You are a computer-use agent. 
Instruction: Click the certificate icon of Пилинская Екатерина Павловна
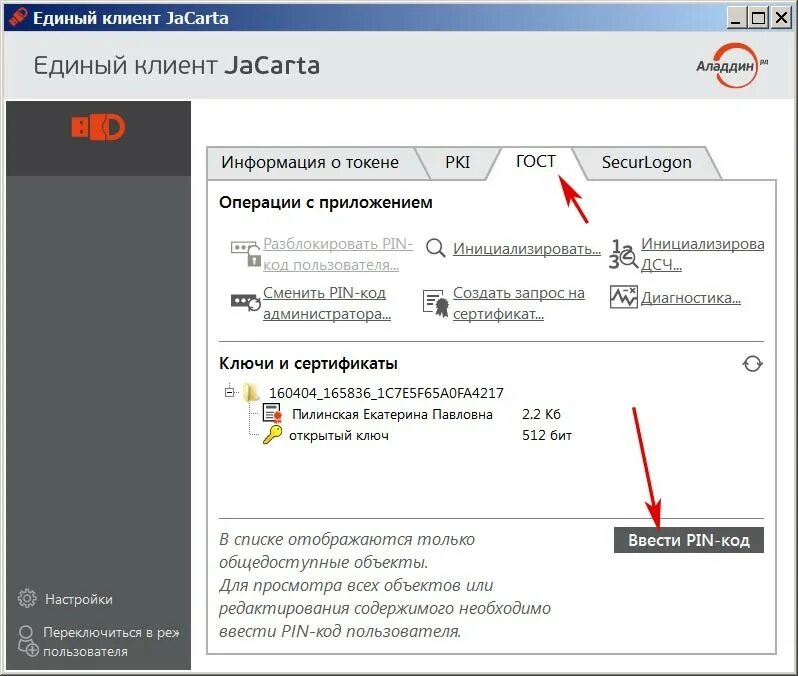[x=272, y=413]
